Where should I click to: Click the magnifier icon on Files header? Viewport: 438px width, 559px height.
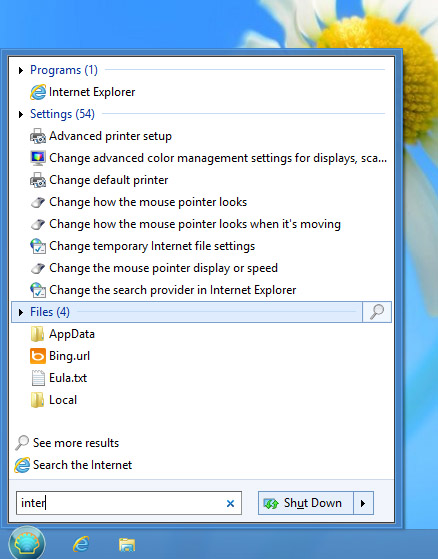click(x=377, y=312)
